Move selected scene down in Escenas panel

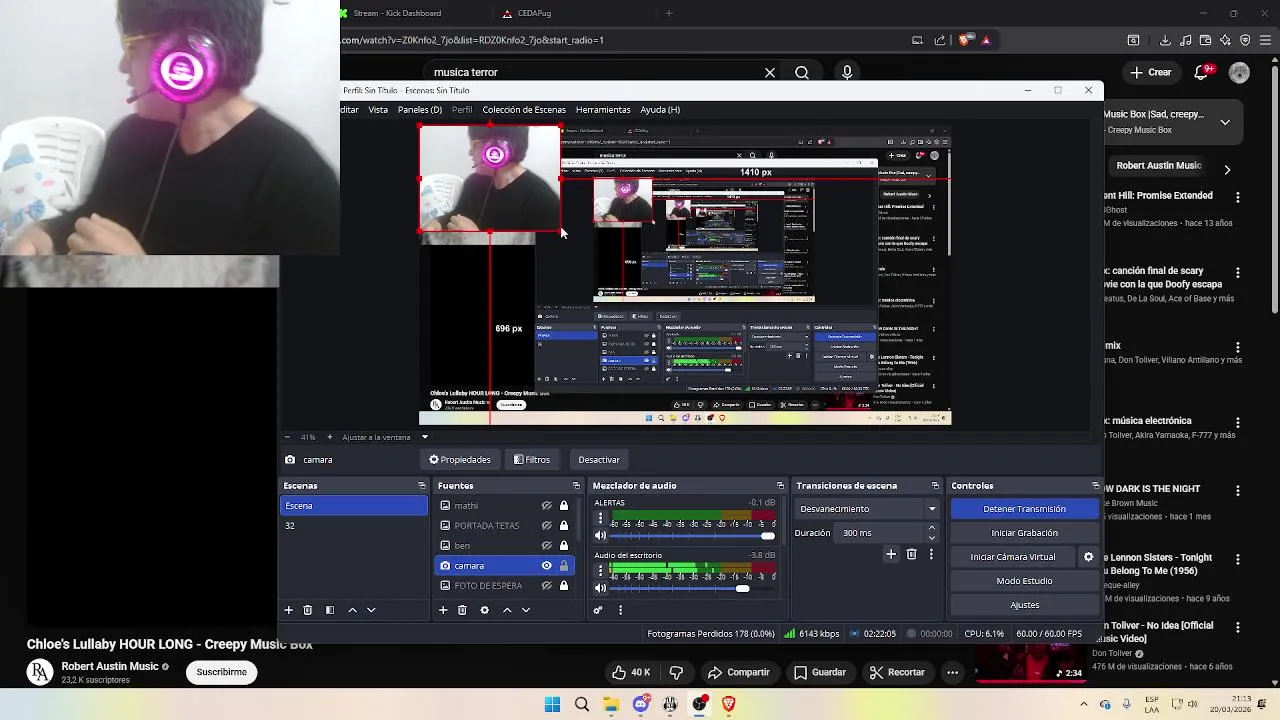click(371, 610)
